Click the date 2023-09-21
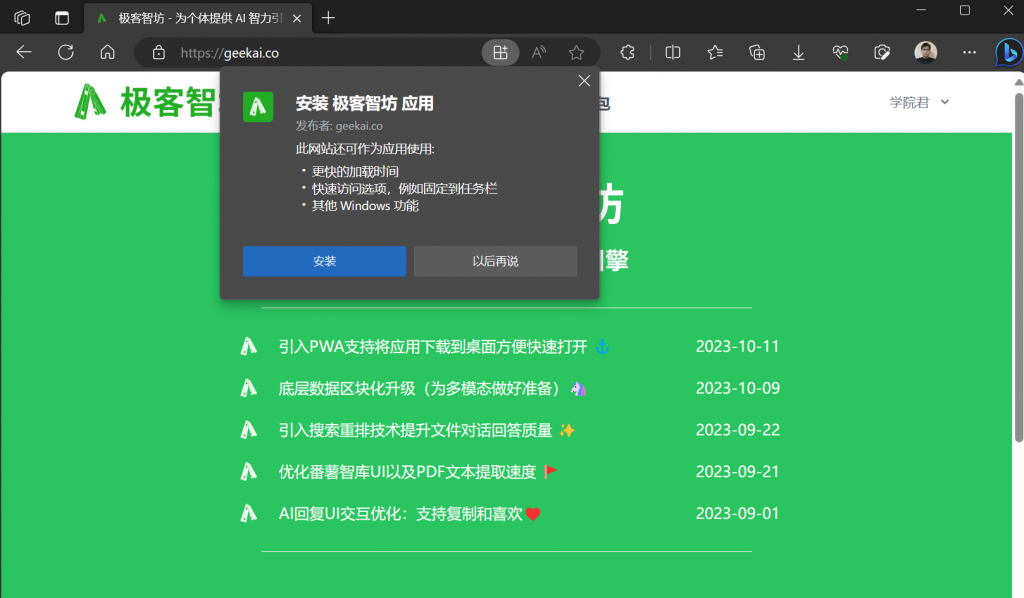Viewport: 1024px width, 598px height. tap(737, 472)
